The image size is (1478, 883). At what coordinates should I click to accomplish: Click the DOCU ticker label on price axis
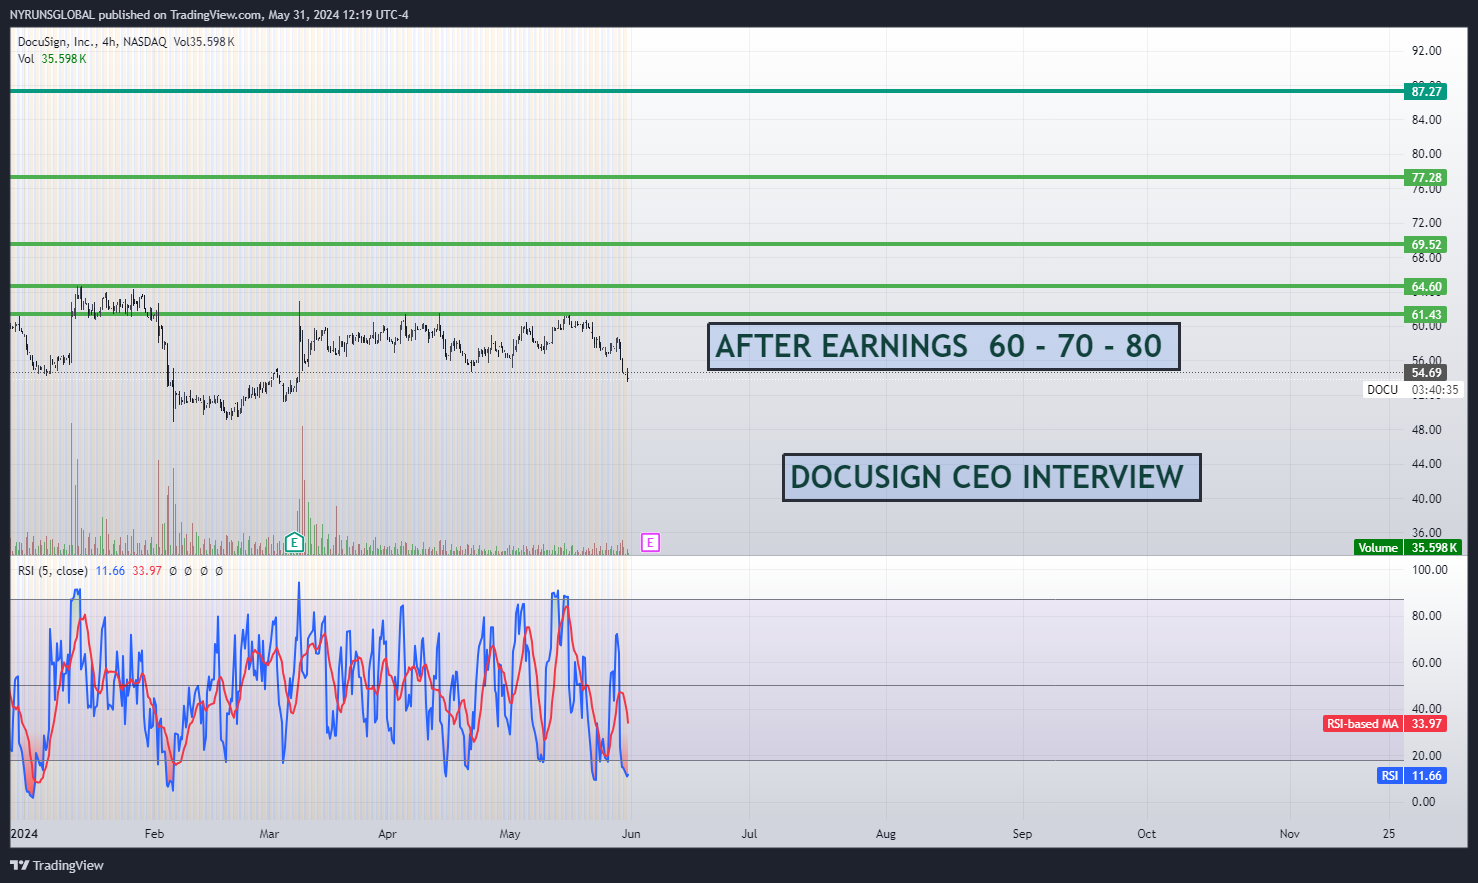click(x=1383, y=390)
